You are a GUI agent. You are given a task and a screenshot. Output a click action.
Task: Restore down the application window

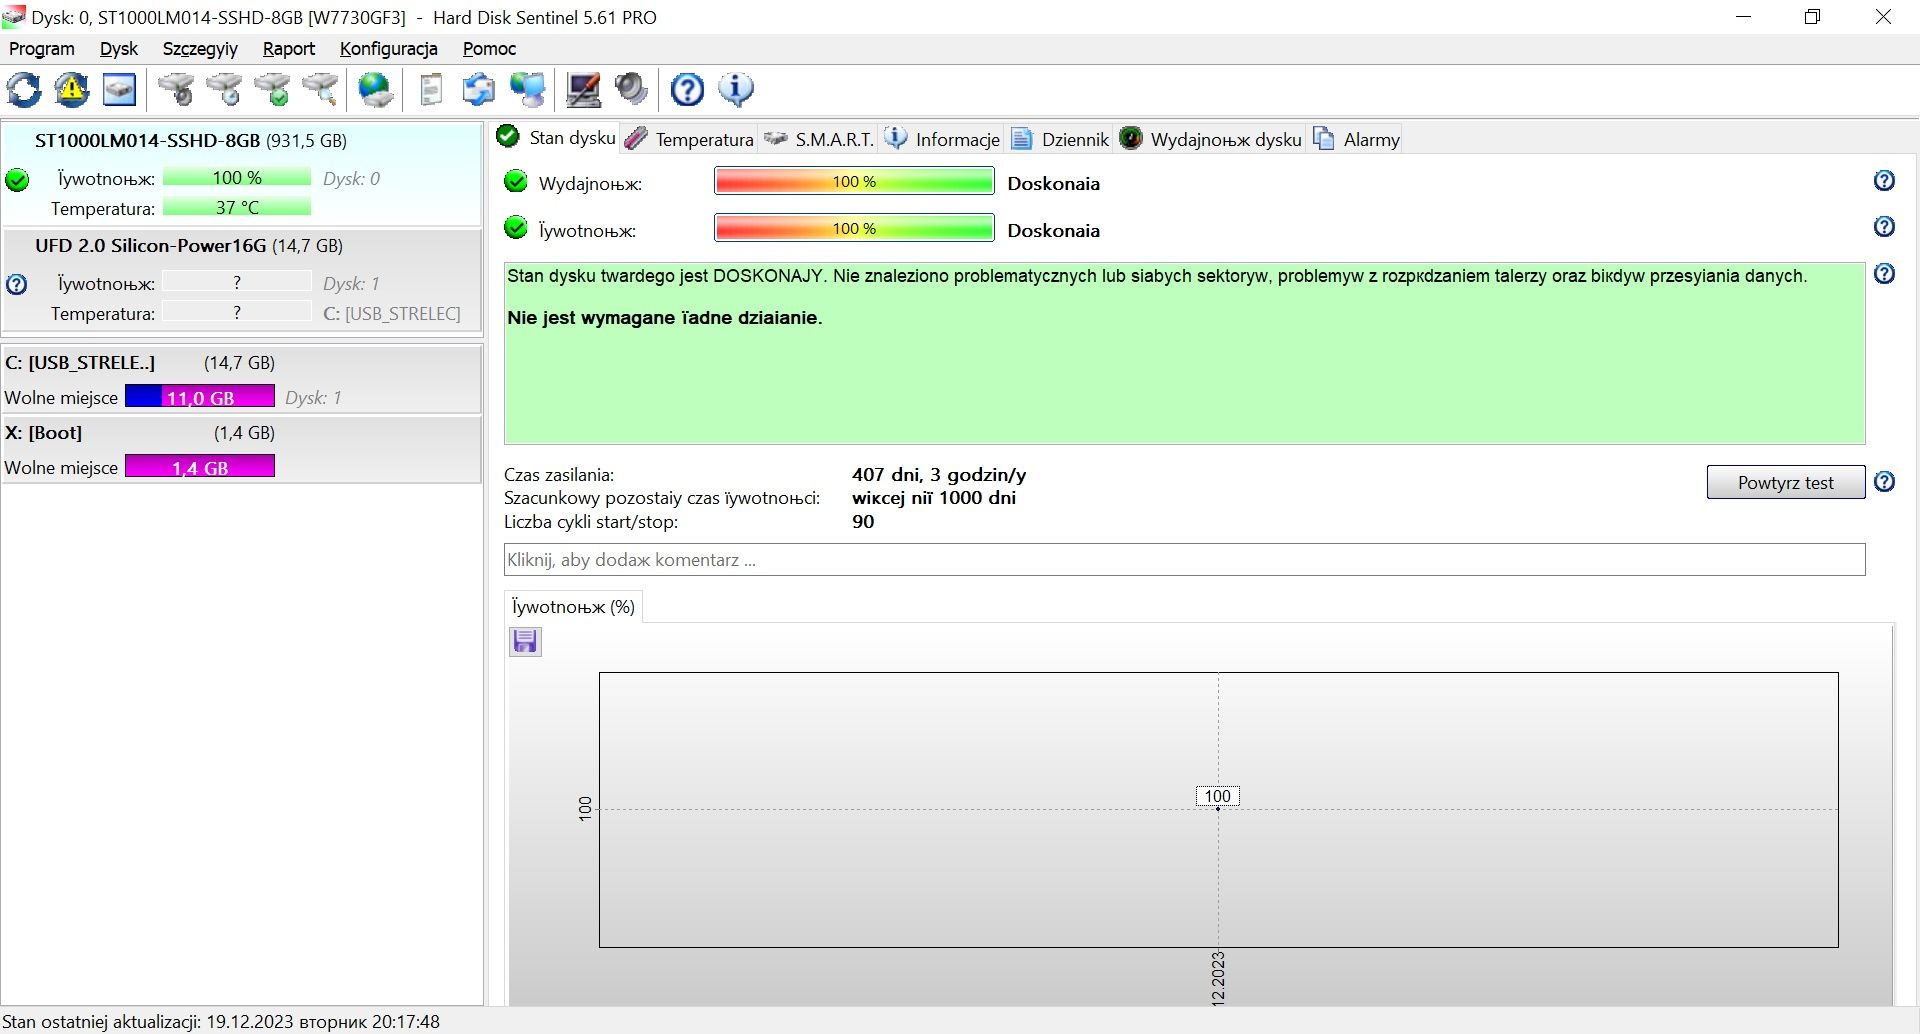pos(1813,17)
